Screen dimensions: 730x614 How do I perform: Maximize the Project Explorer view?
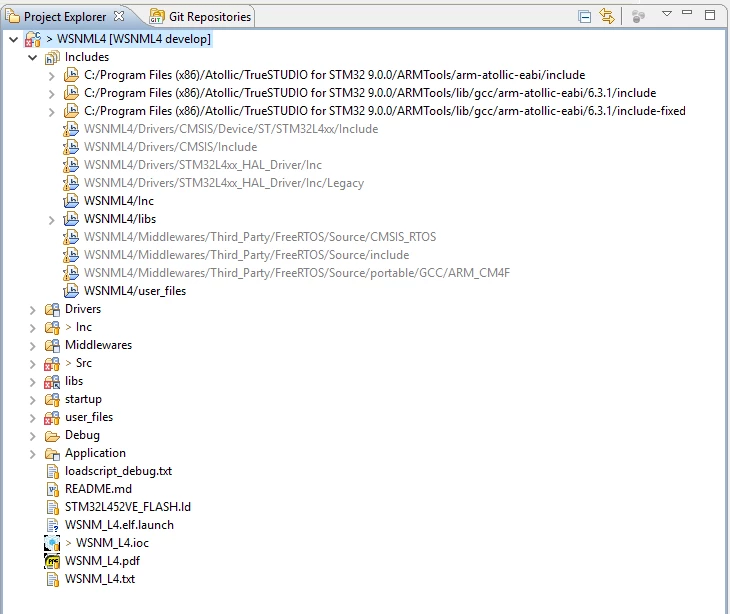pos(710,15)
